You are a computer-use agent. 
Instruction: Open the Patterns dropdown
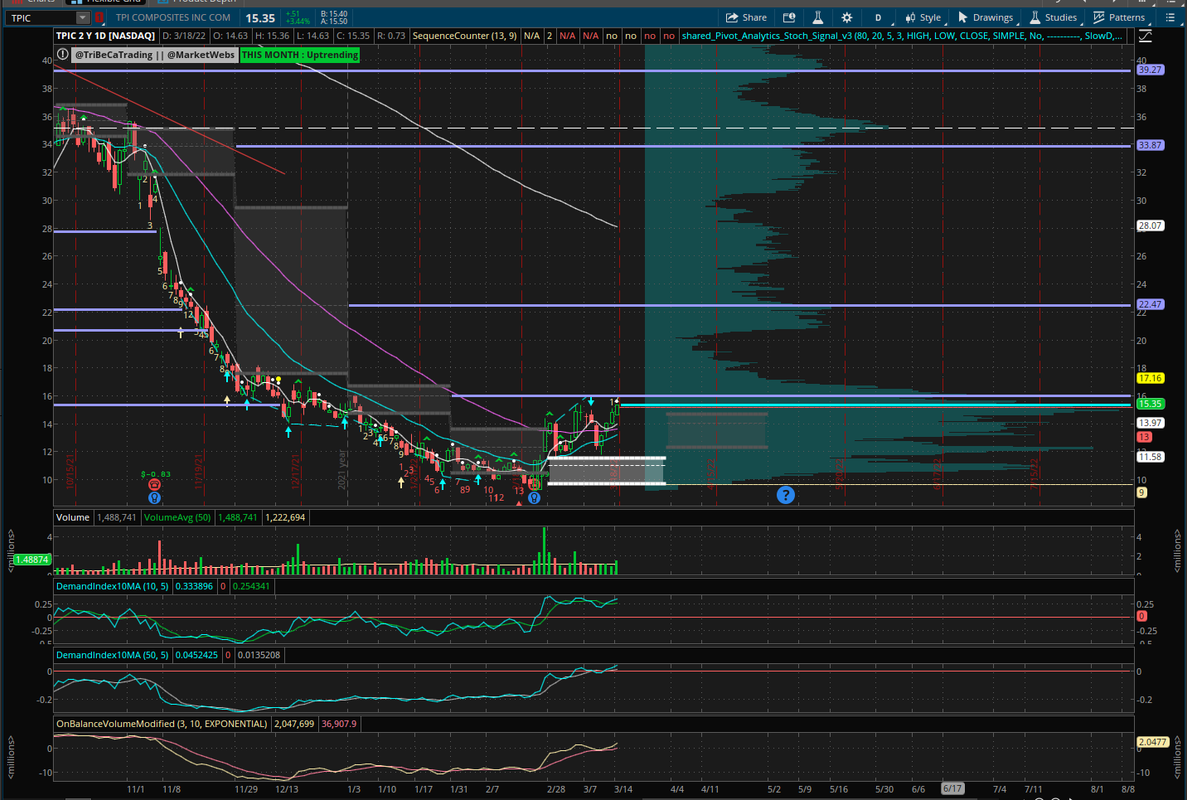(x=1119, y=17)
